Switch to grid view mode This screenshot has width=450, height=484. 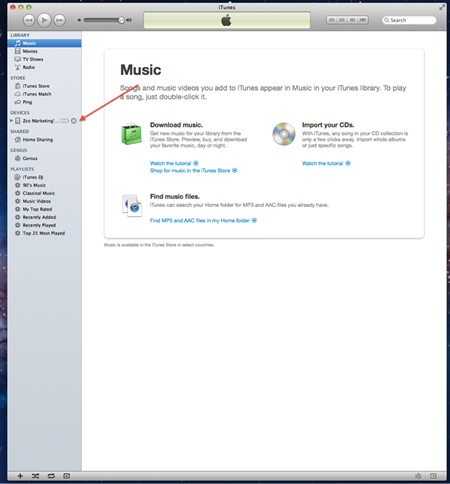tap(352, 20)
